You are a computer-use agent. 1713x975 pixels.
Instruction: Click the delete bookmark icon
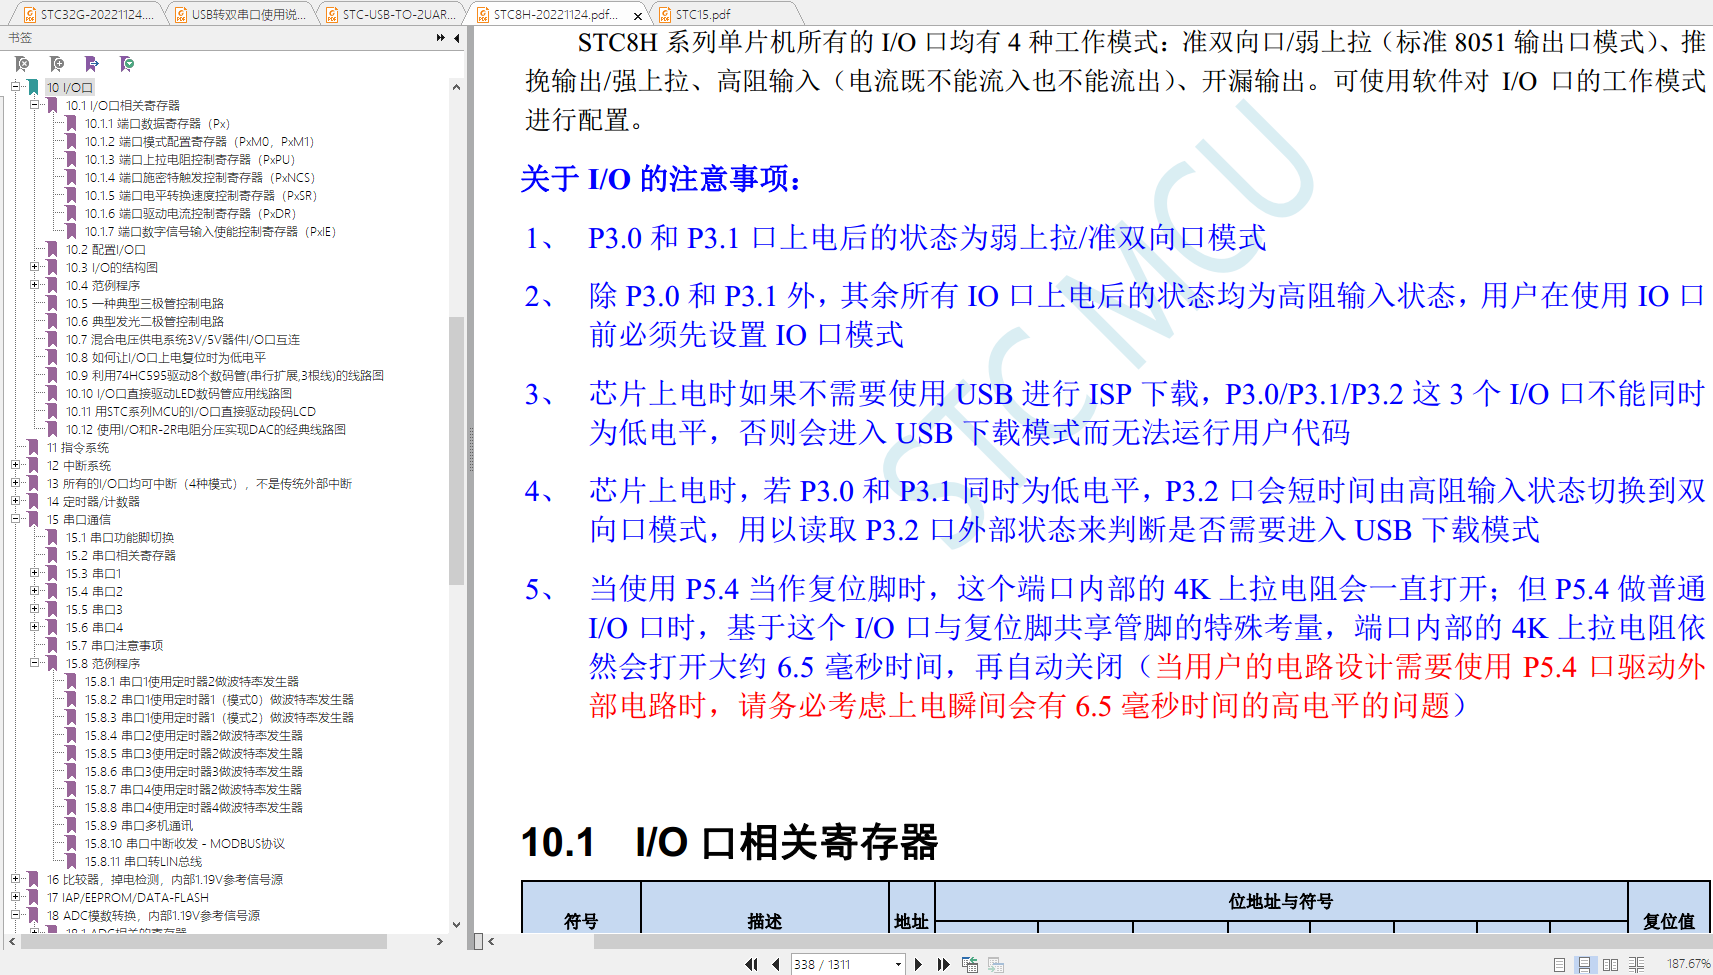pos(22,64)
